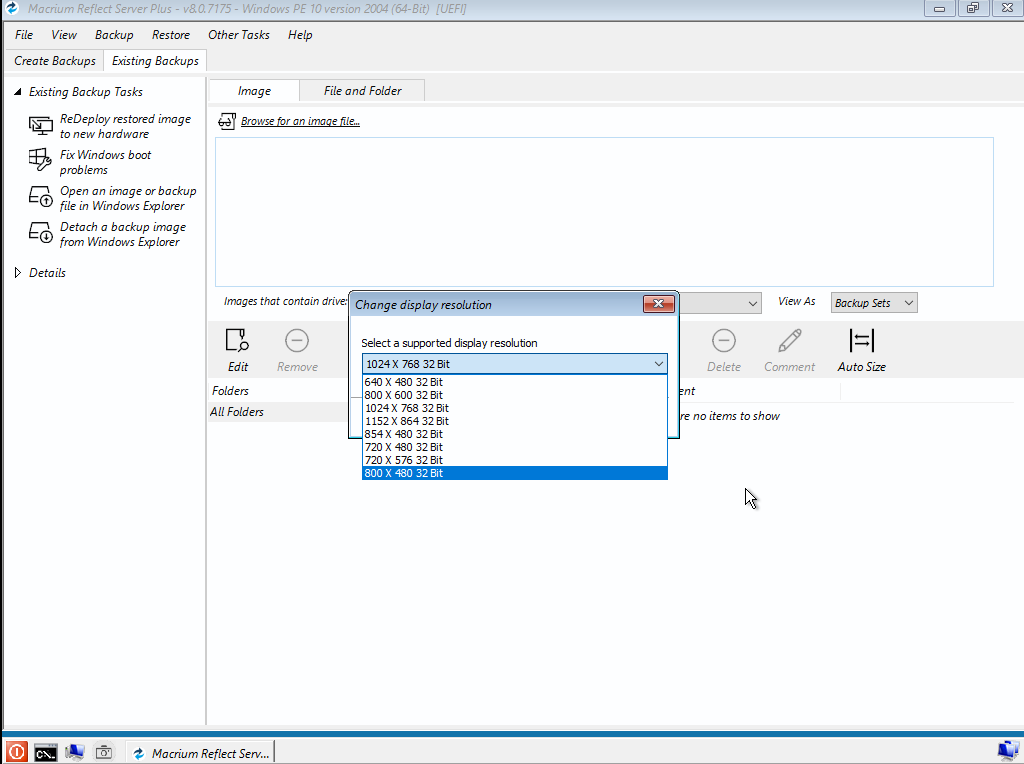The image size is (1024, 764).
Task: Click the Detach backup image icon
Action: [x=40, y=233]
